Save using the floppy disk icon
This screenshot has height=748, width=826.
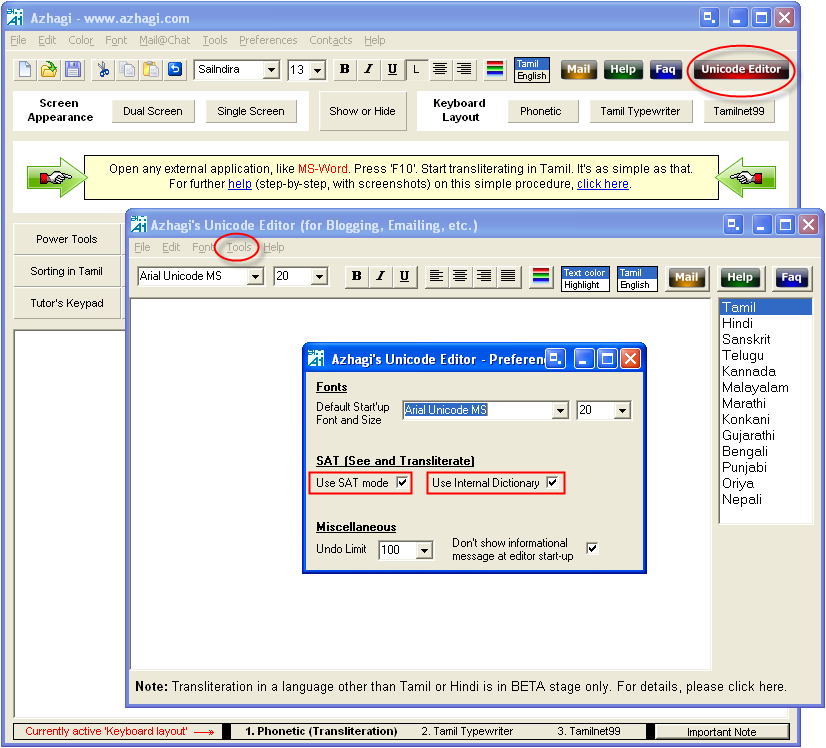(73, 70)
